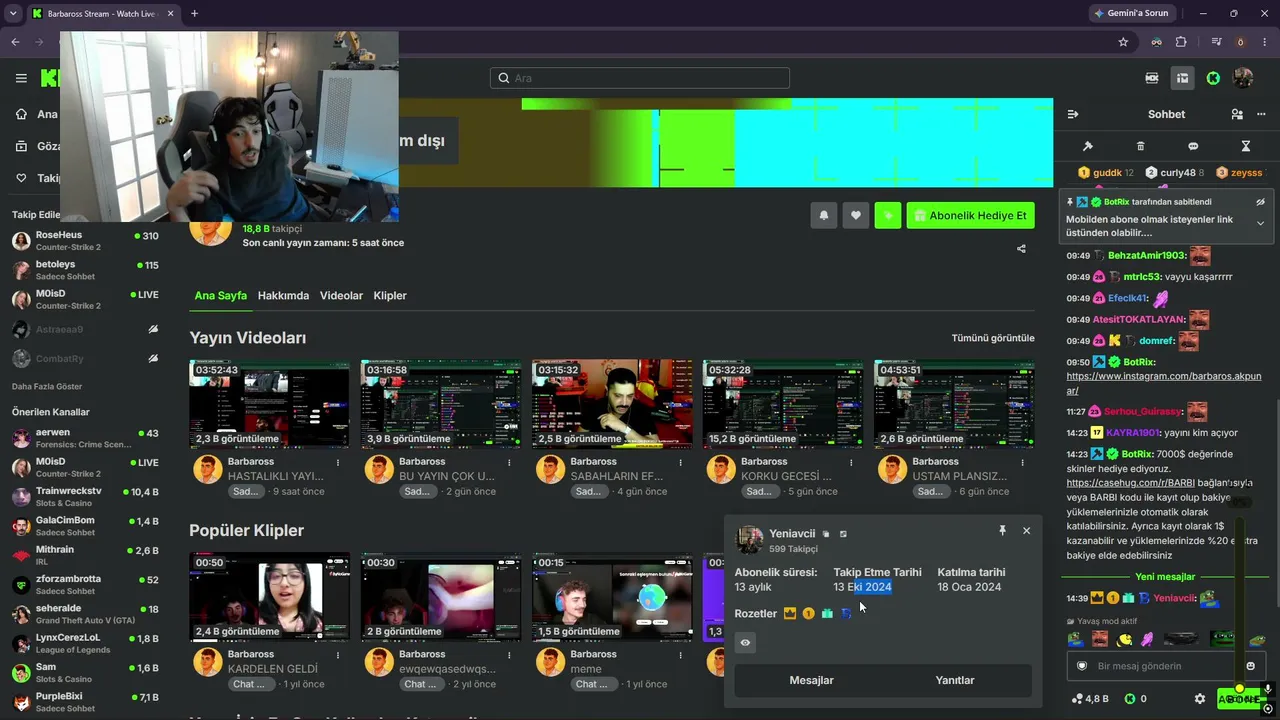Open a new browser tab
The image size is (1280, 720).
point(194,13)
